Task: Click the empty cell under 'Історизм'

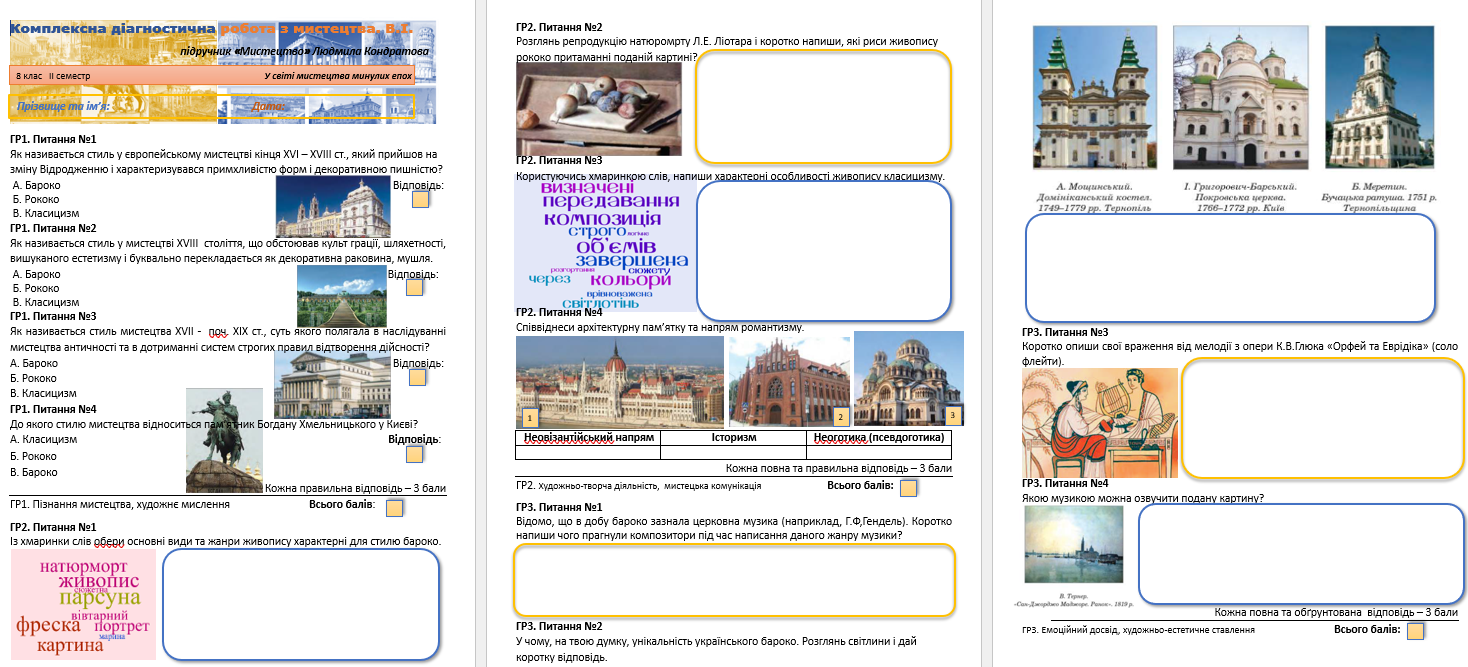Action: click(732, 452)
